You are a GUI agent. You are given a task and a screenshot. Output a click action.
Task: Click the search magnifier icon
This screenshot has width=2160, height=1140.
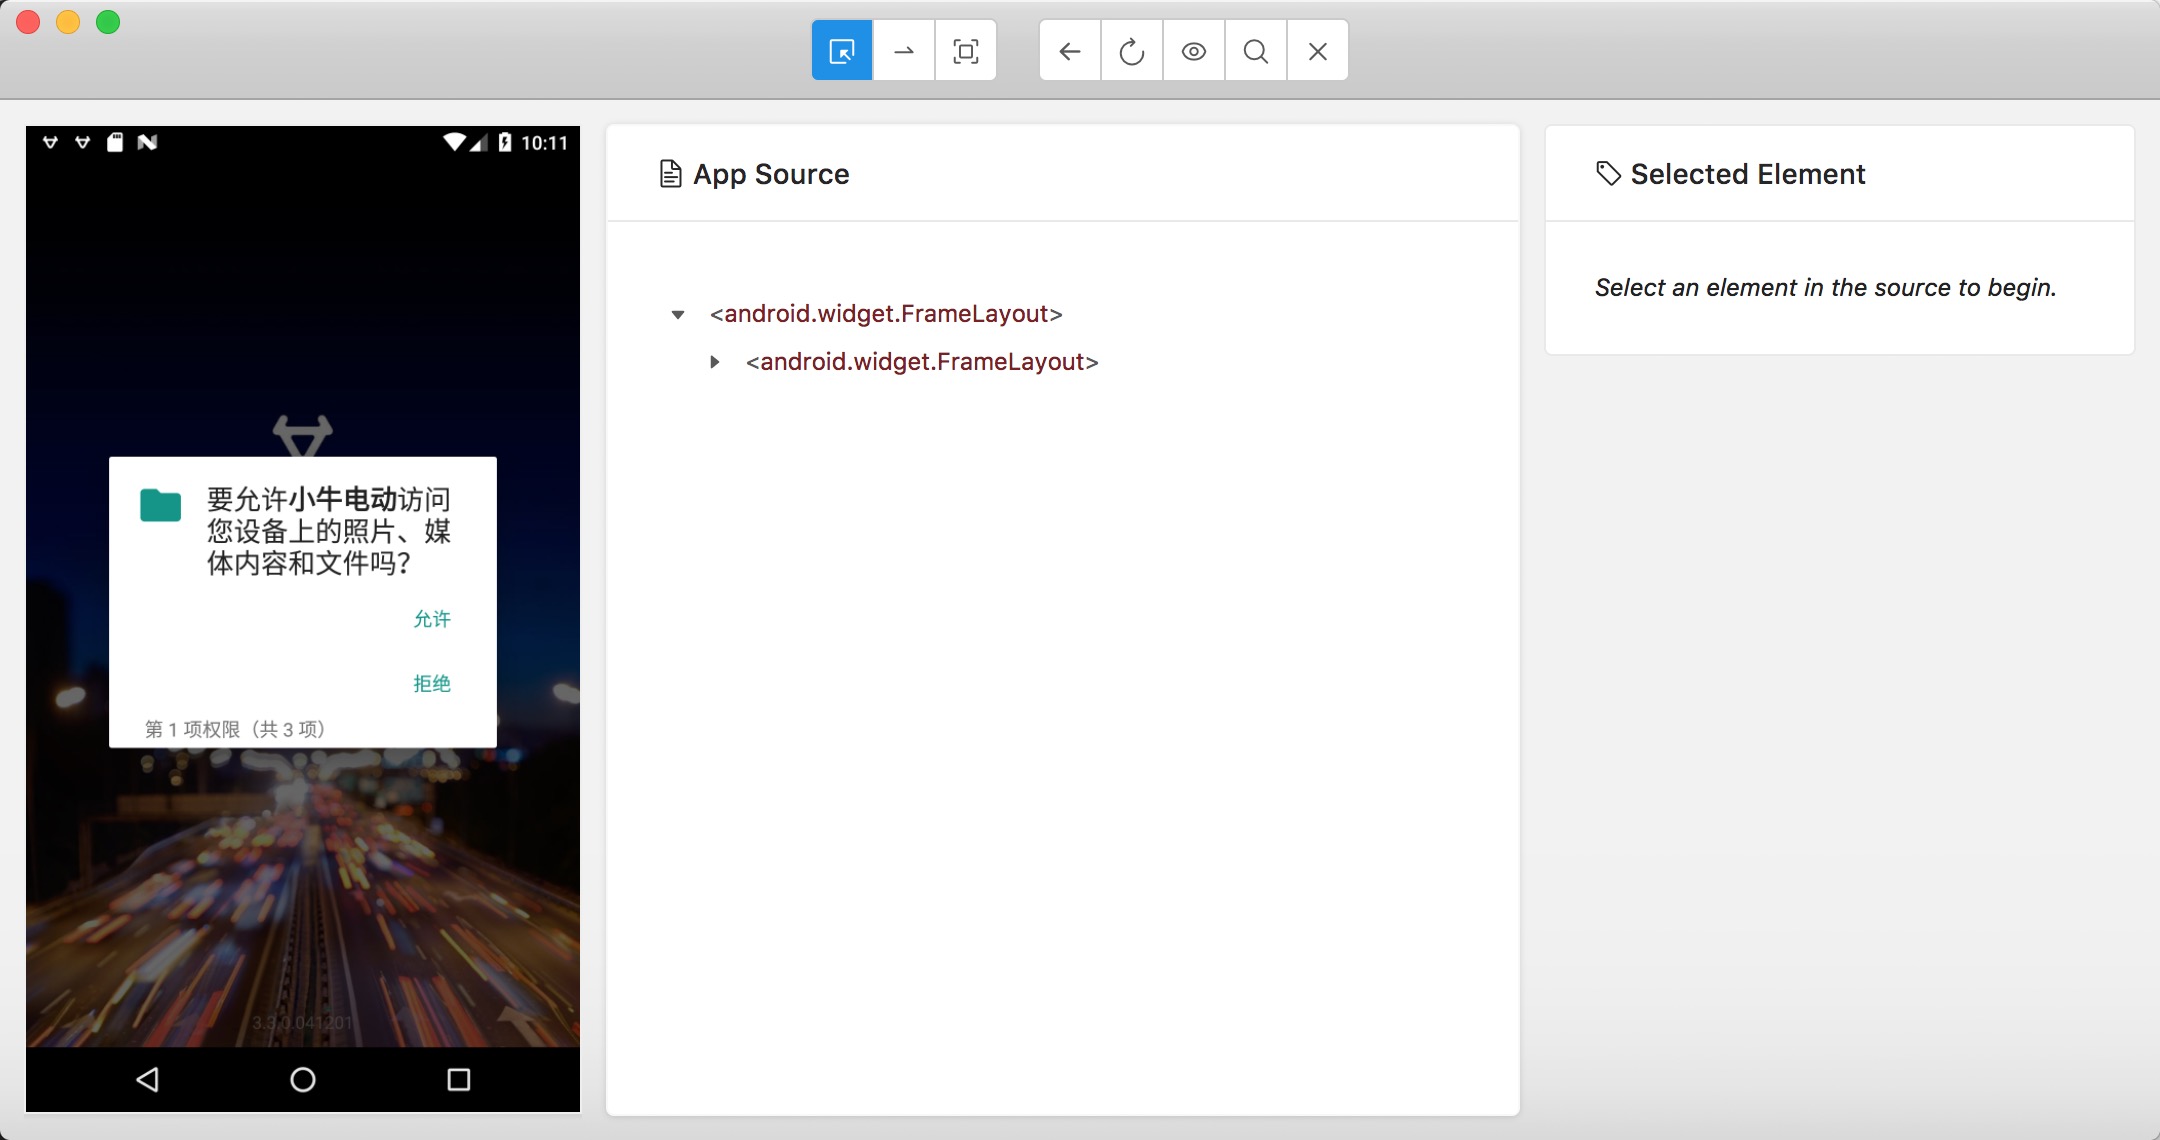[x=1254, y=50]
